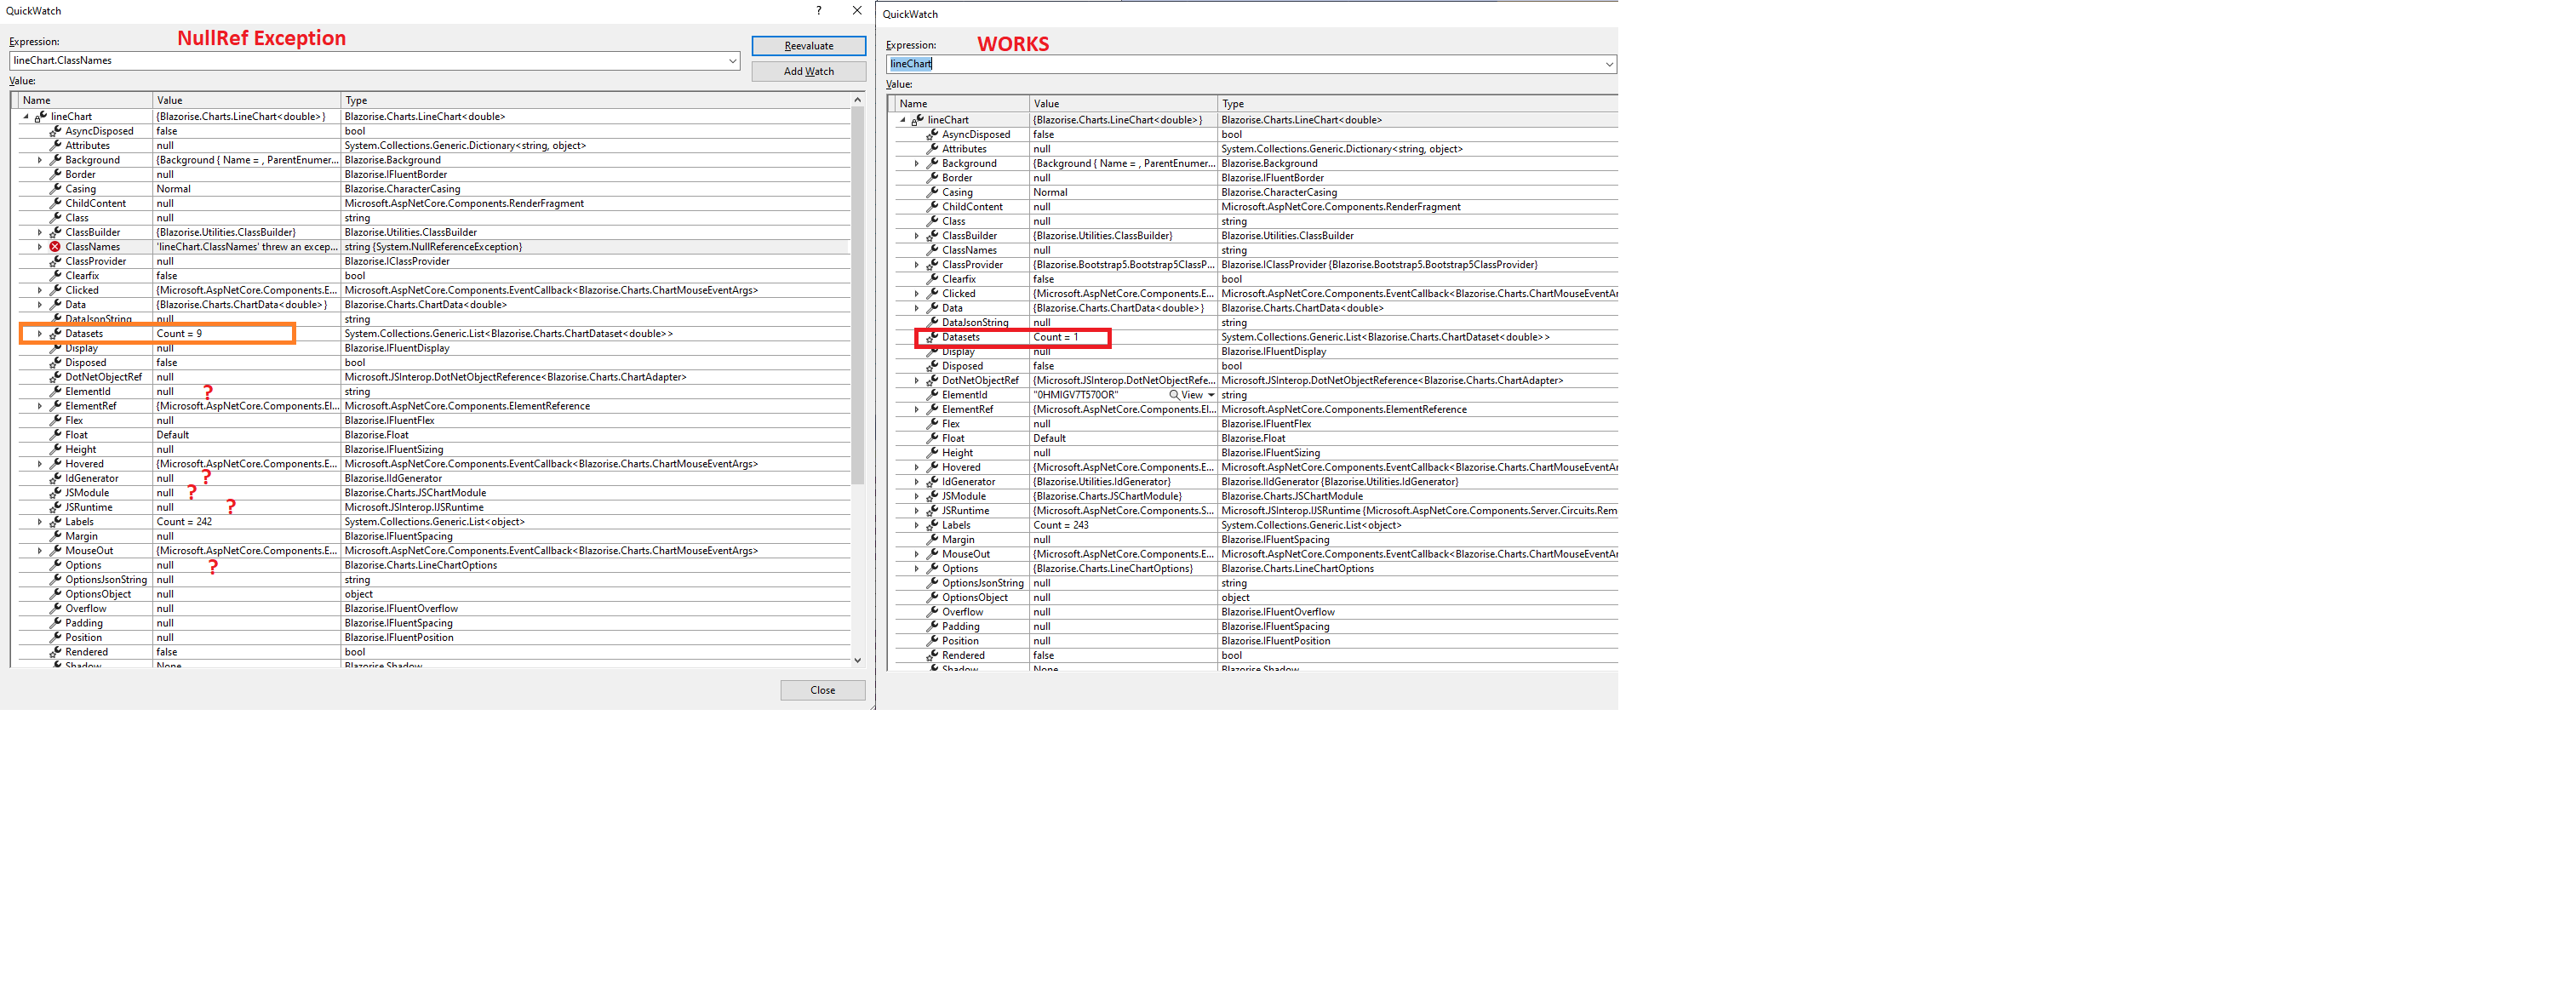Click the wrench icon next to Float in right window
This screenshot has height=1001, width=2576.
pos(931,439)
